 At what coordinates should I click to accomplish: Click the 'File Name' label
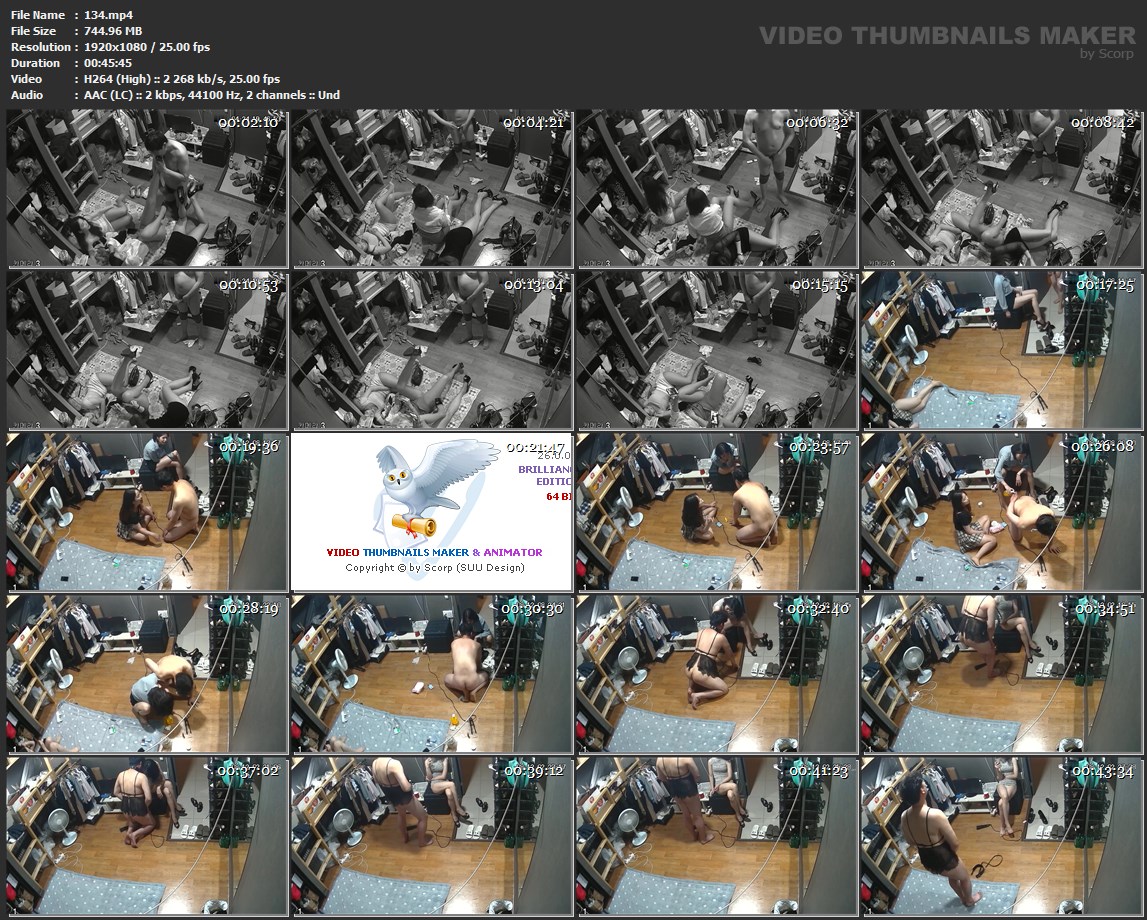pos(38,15)
